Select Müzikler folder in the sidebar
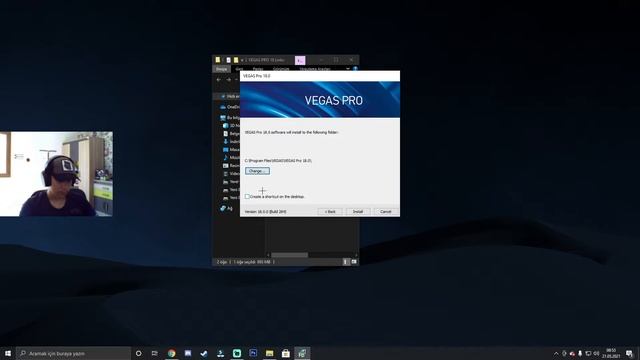This screenshot has width=640, height=360. (231, 158)
